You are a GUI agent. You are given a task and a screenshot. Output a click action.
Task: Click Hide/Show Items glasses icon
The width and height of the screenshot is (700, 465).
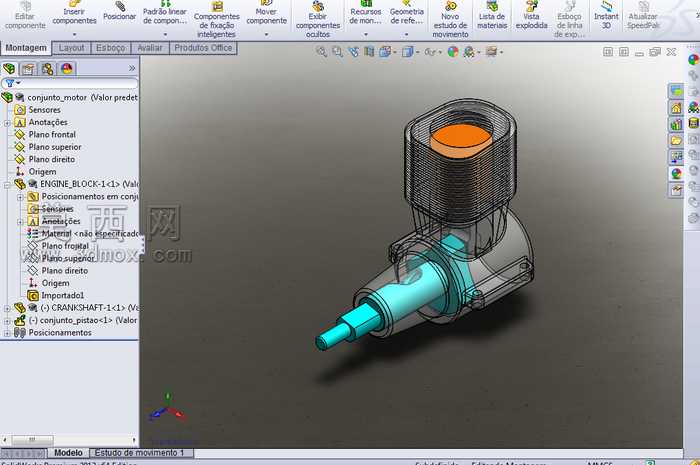click(x=430, y=52)
